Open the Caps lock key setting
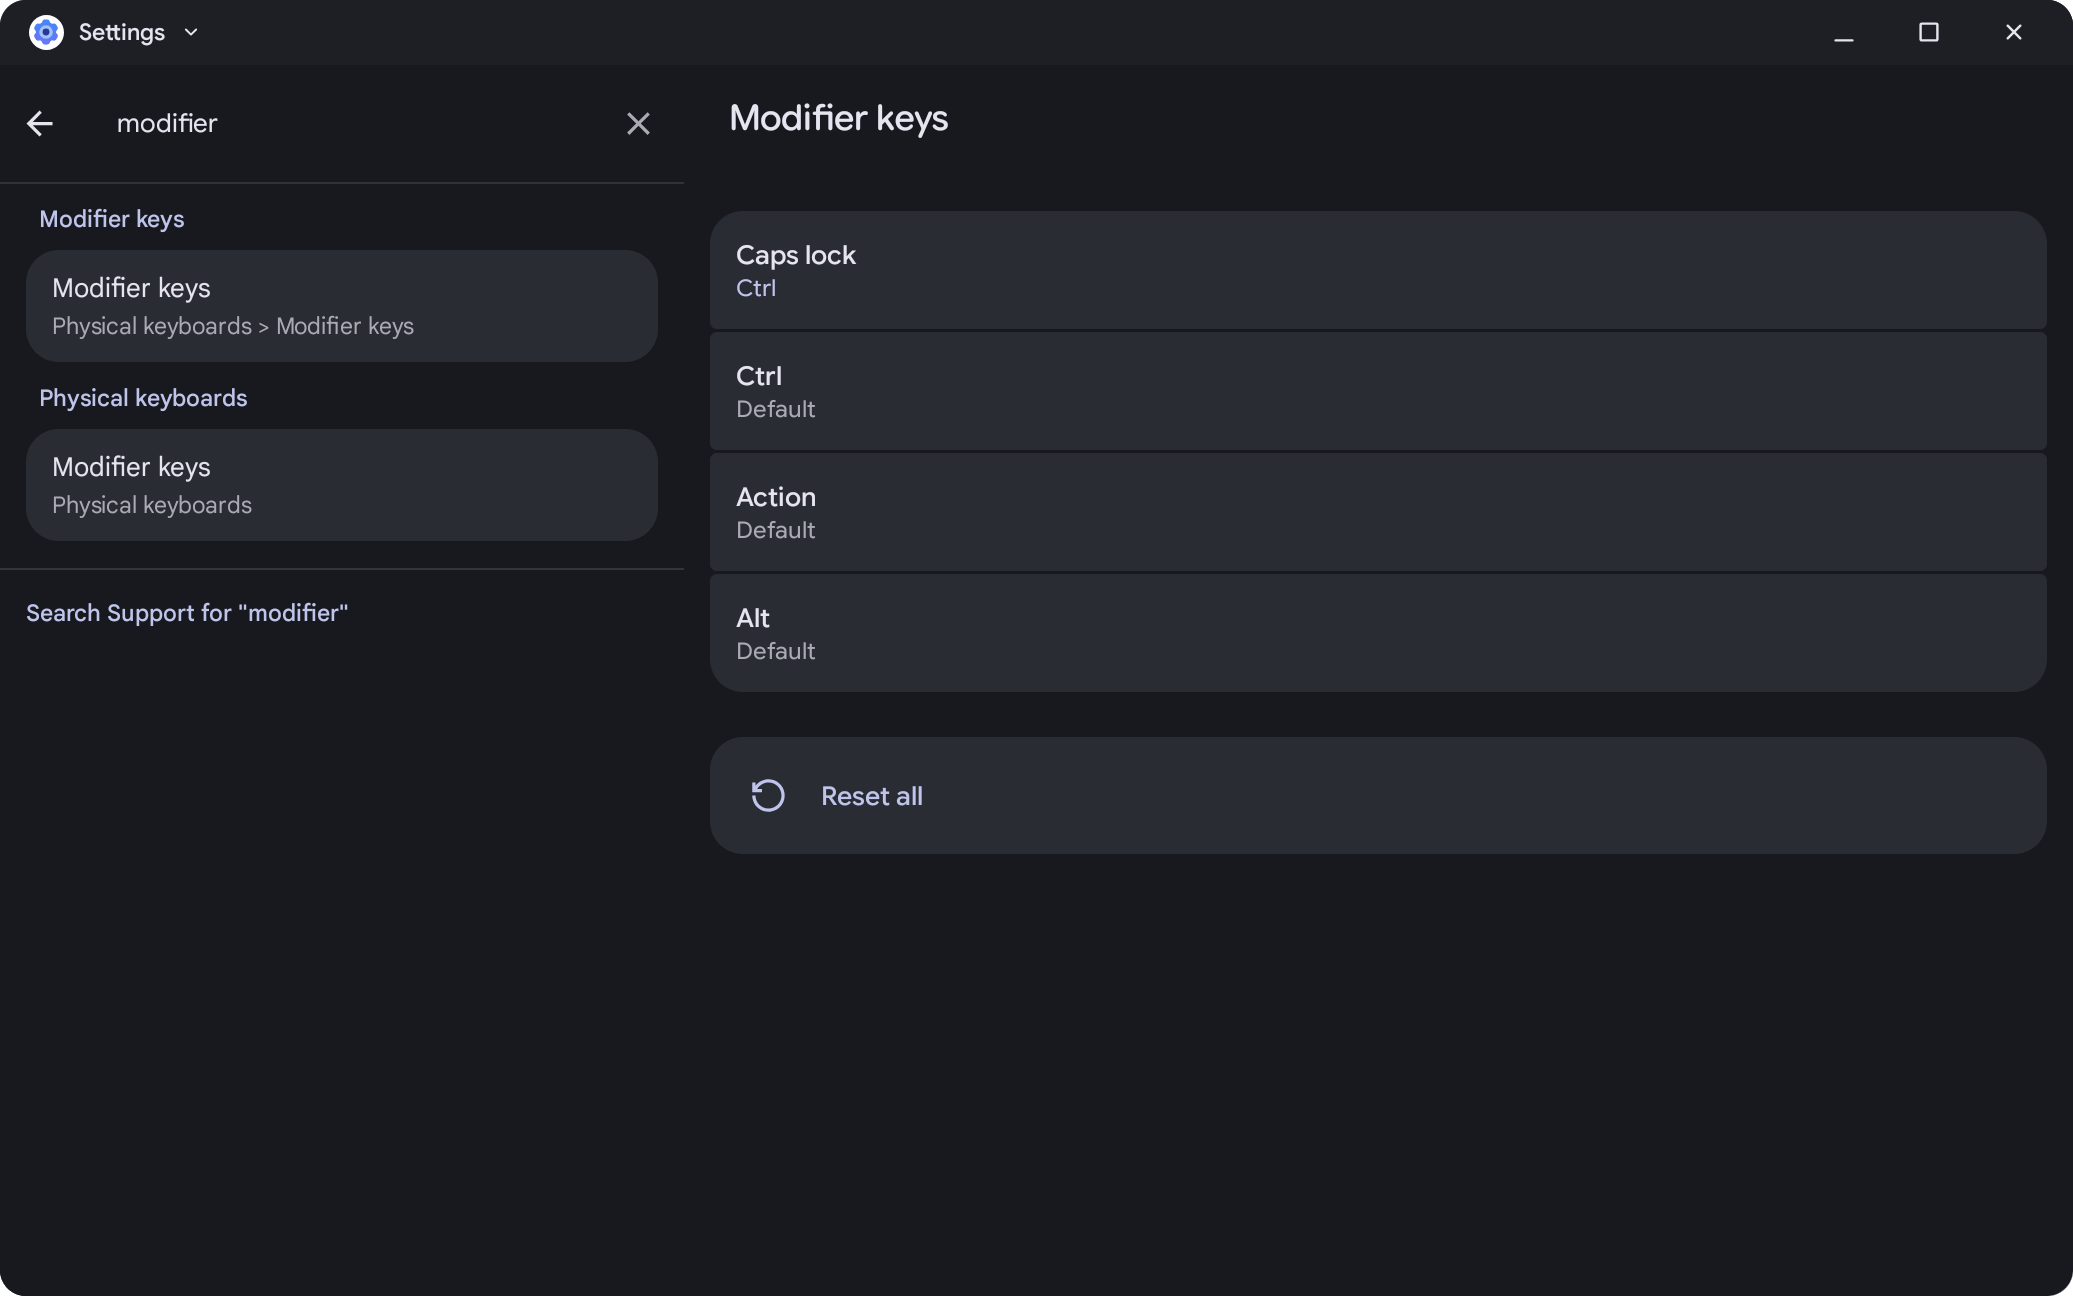 (x=1378, y=270)
